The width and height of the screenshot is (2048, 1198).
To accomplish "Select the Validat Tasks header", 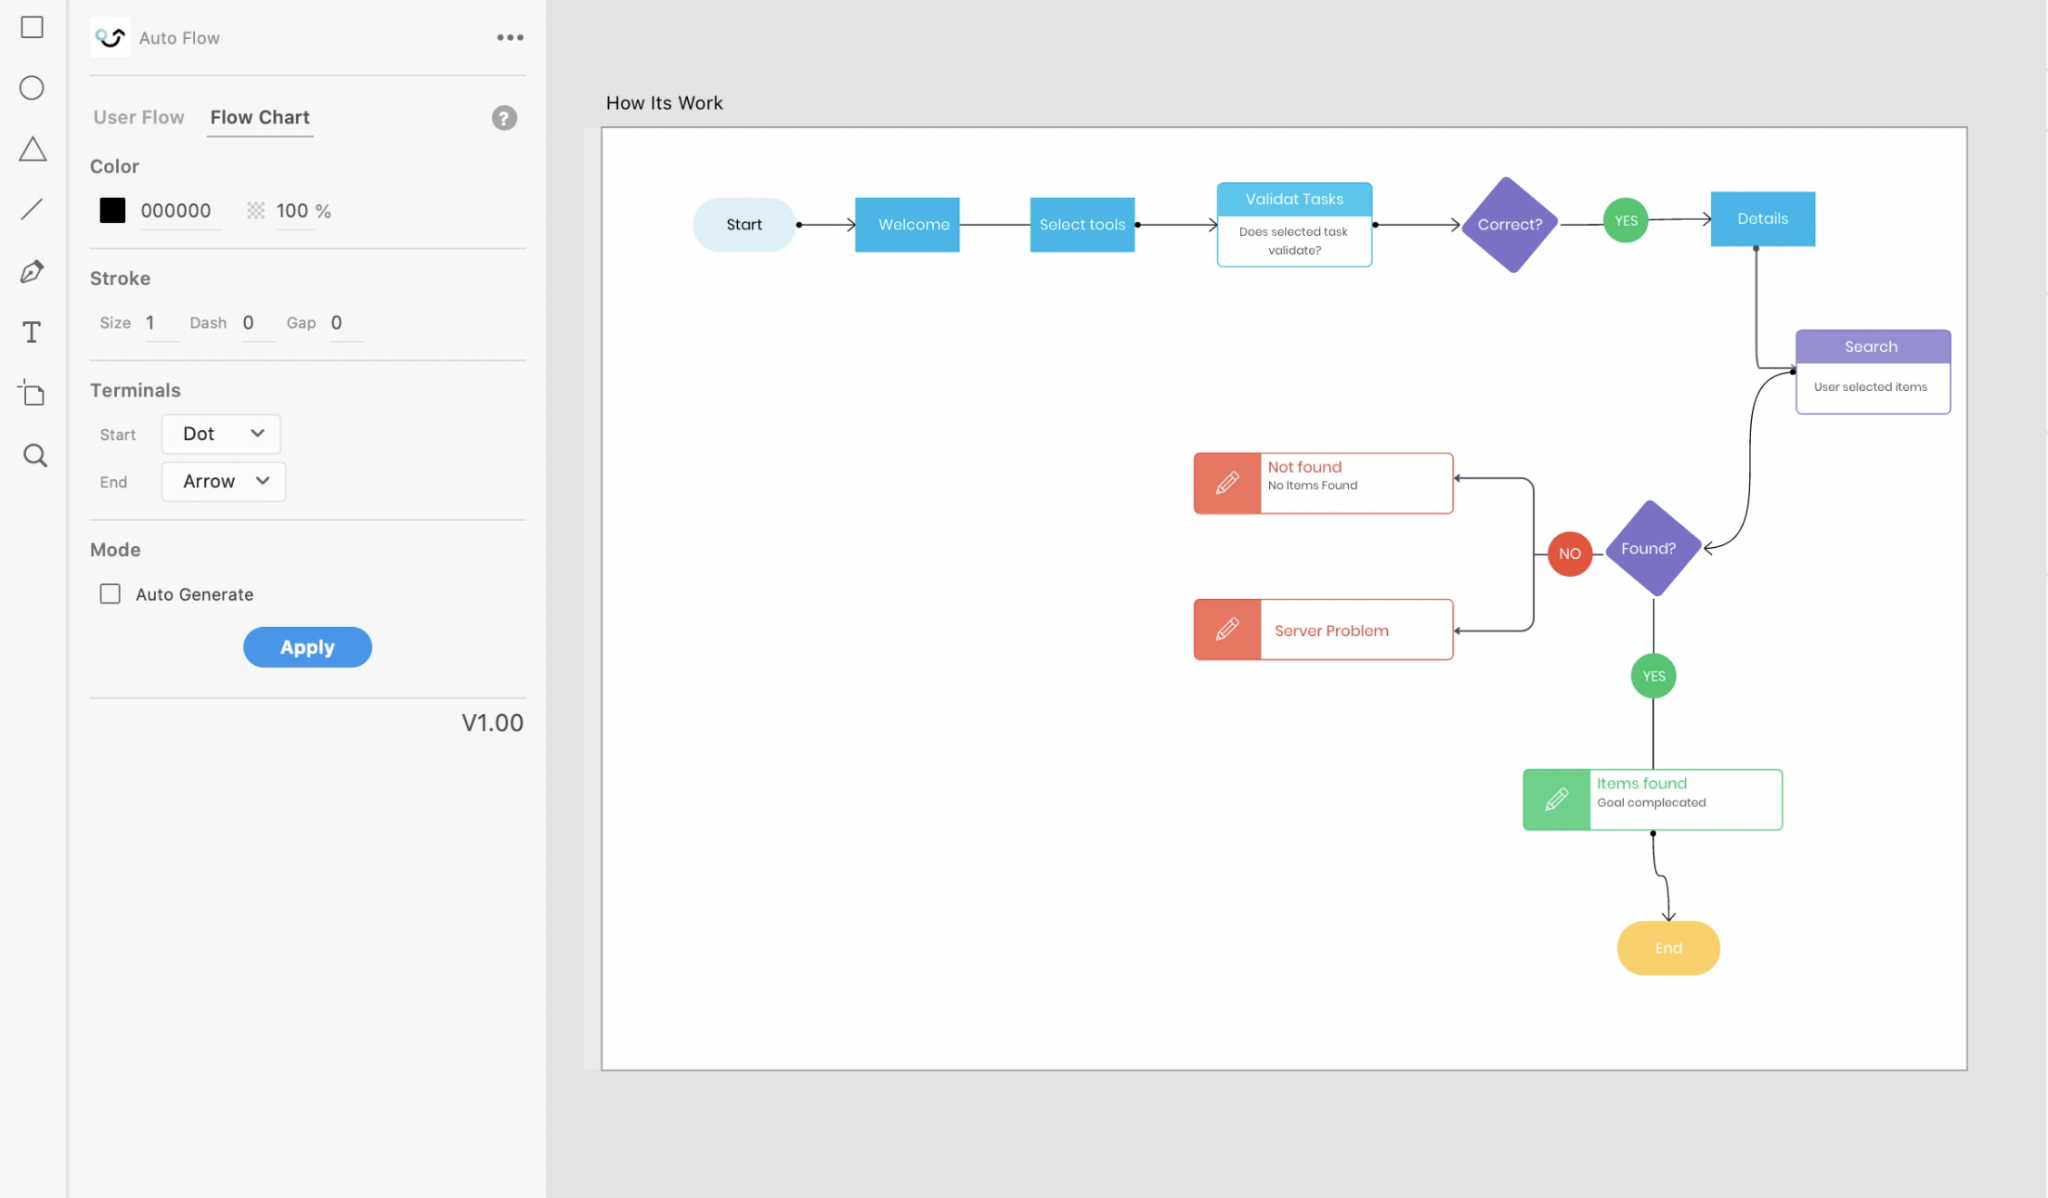I will [x=1294, y=199].
